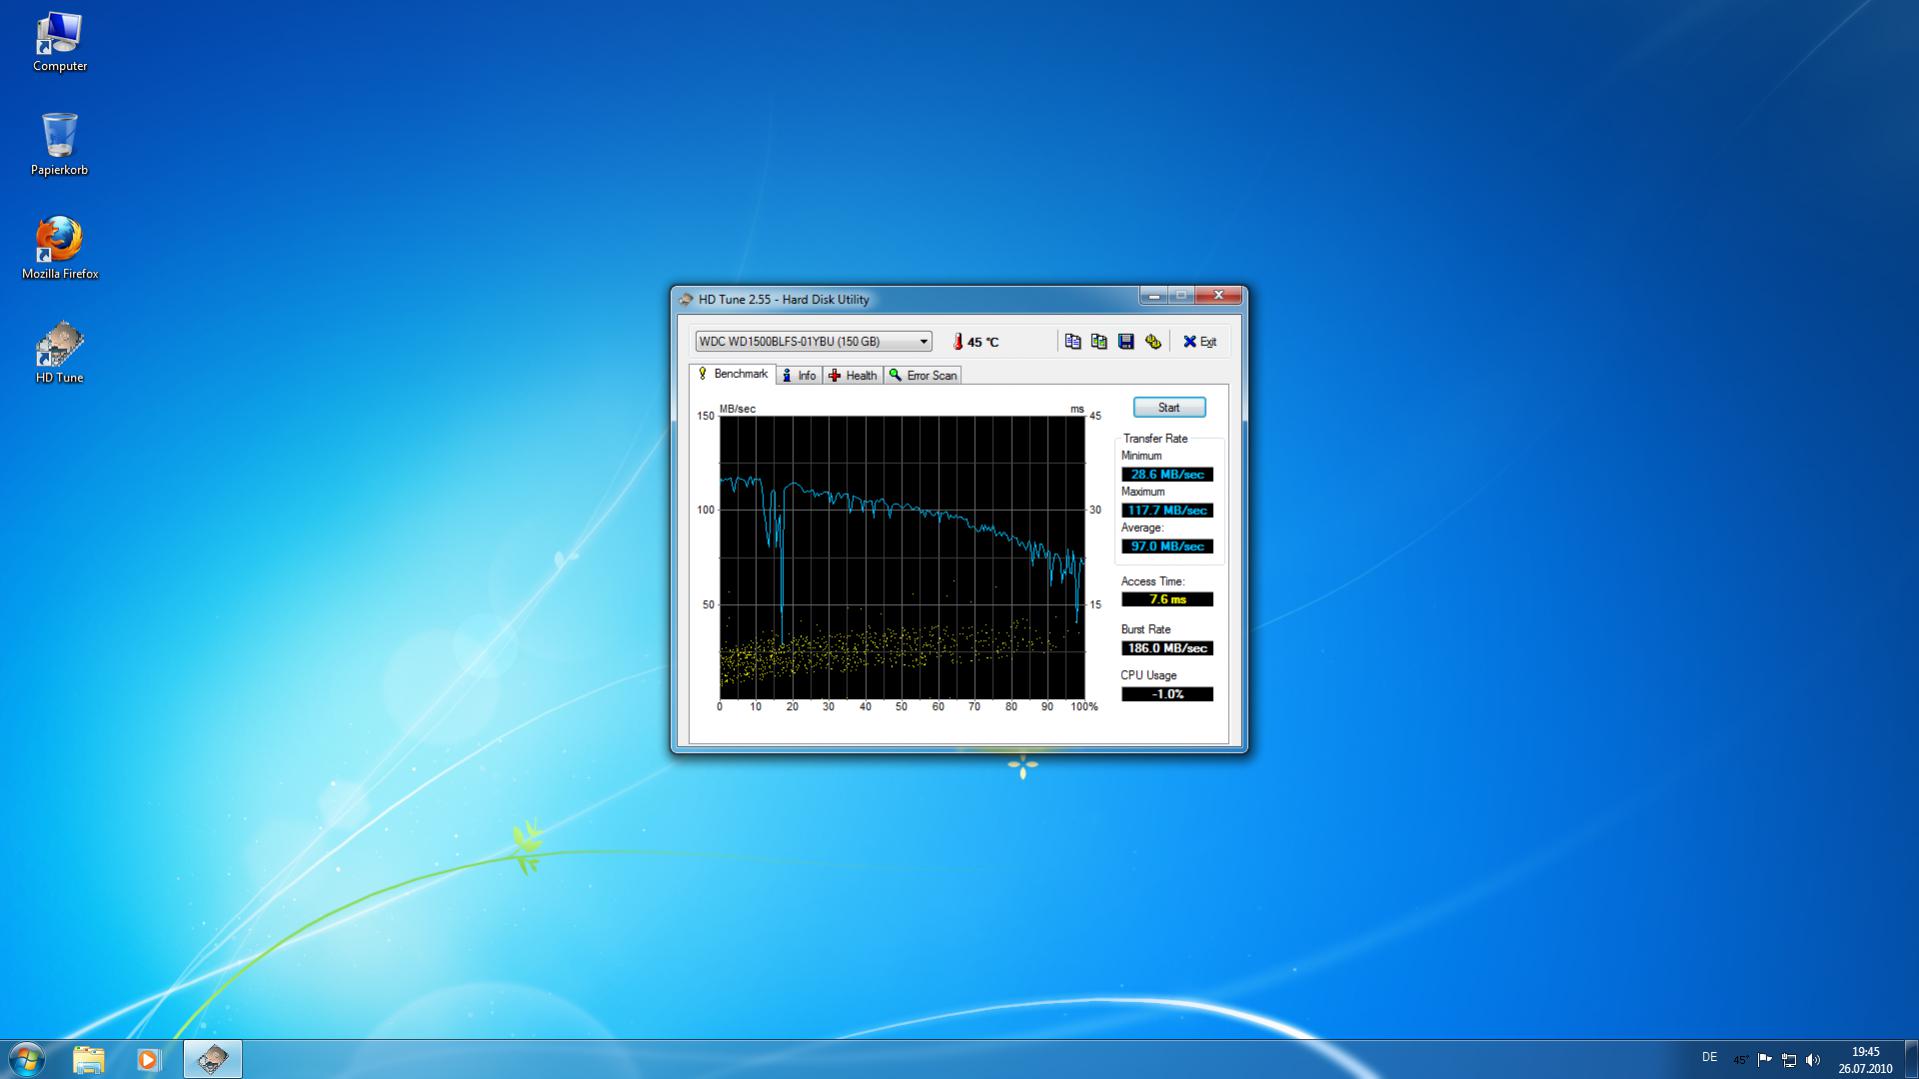
Task: Click the maximum transfer rate 117.7 MB/sec value
Action: (1167, 511)
